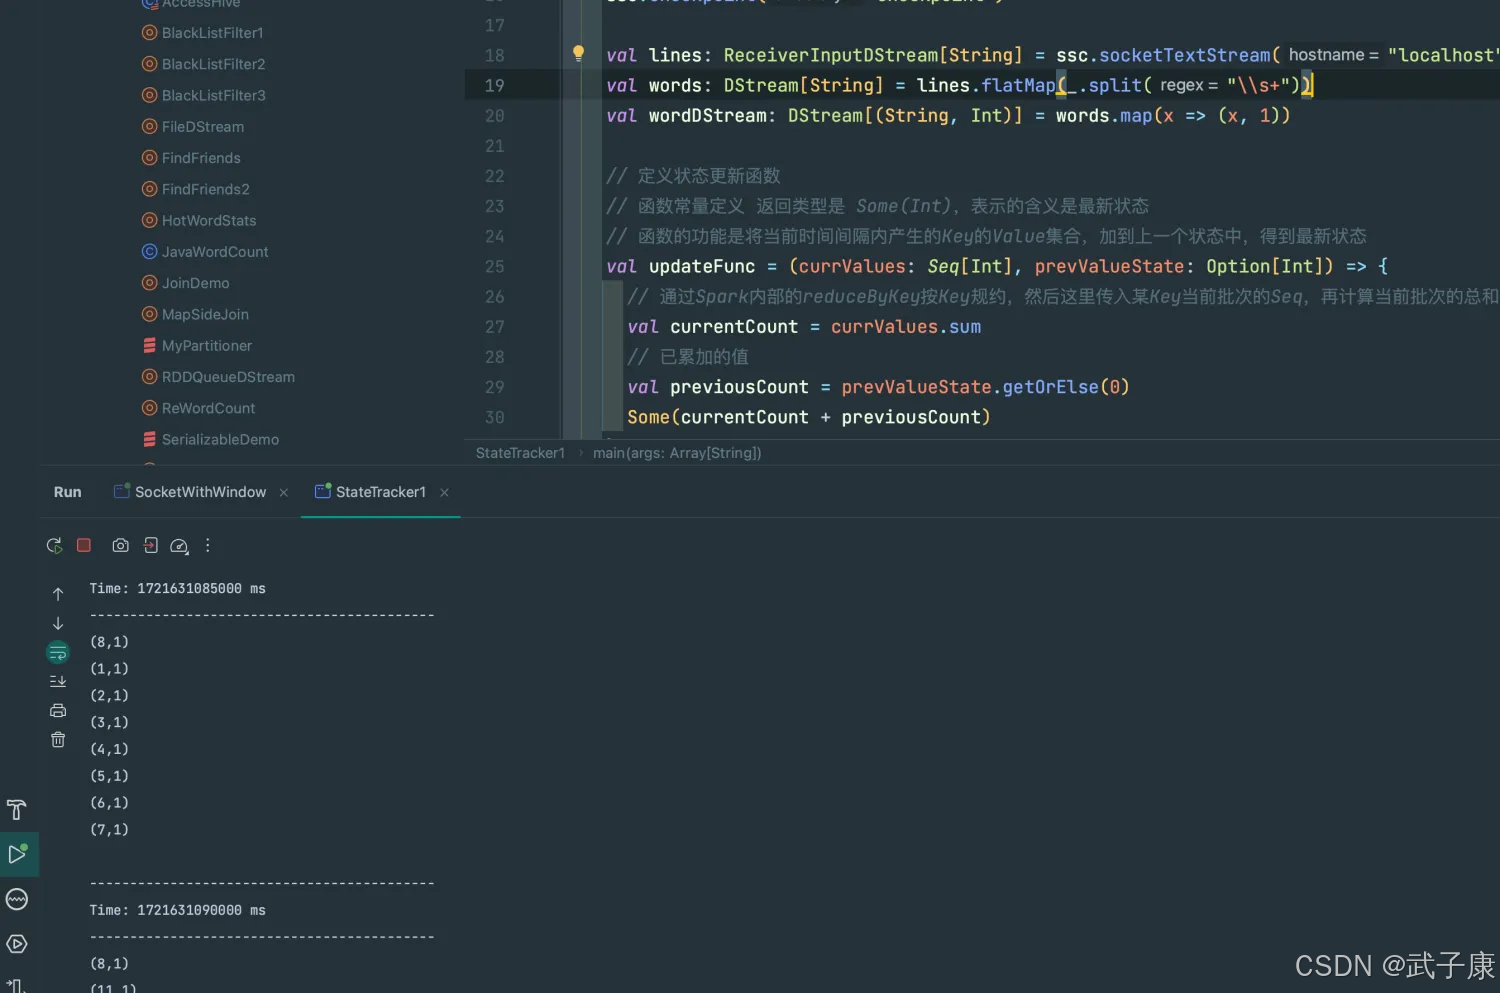Close the SocketWithWindow run tab
1500x993 pixels.
[x=284, y=493]
